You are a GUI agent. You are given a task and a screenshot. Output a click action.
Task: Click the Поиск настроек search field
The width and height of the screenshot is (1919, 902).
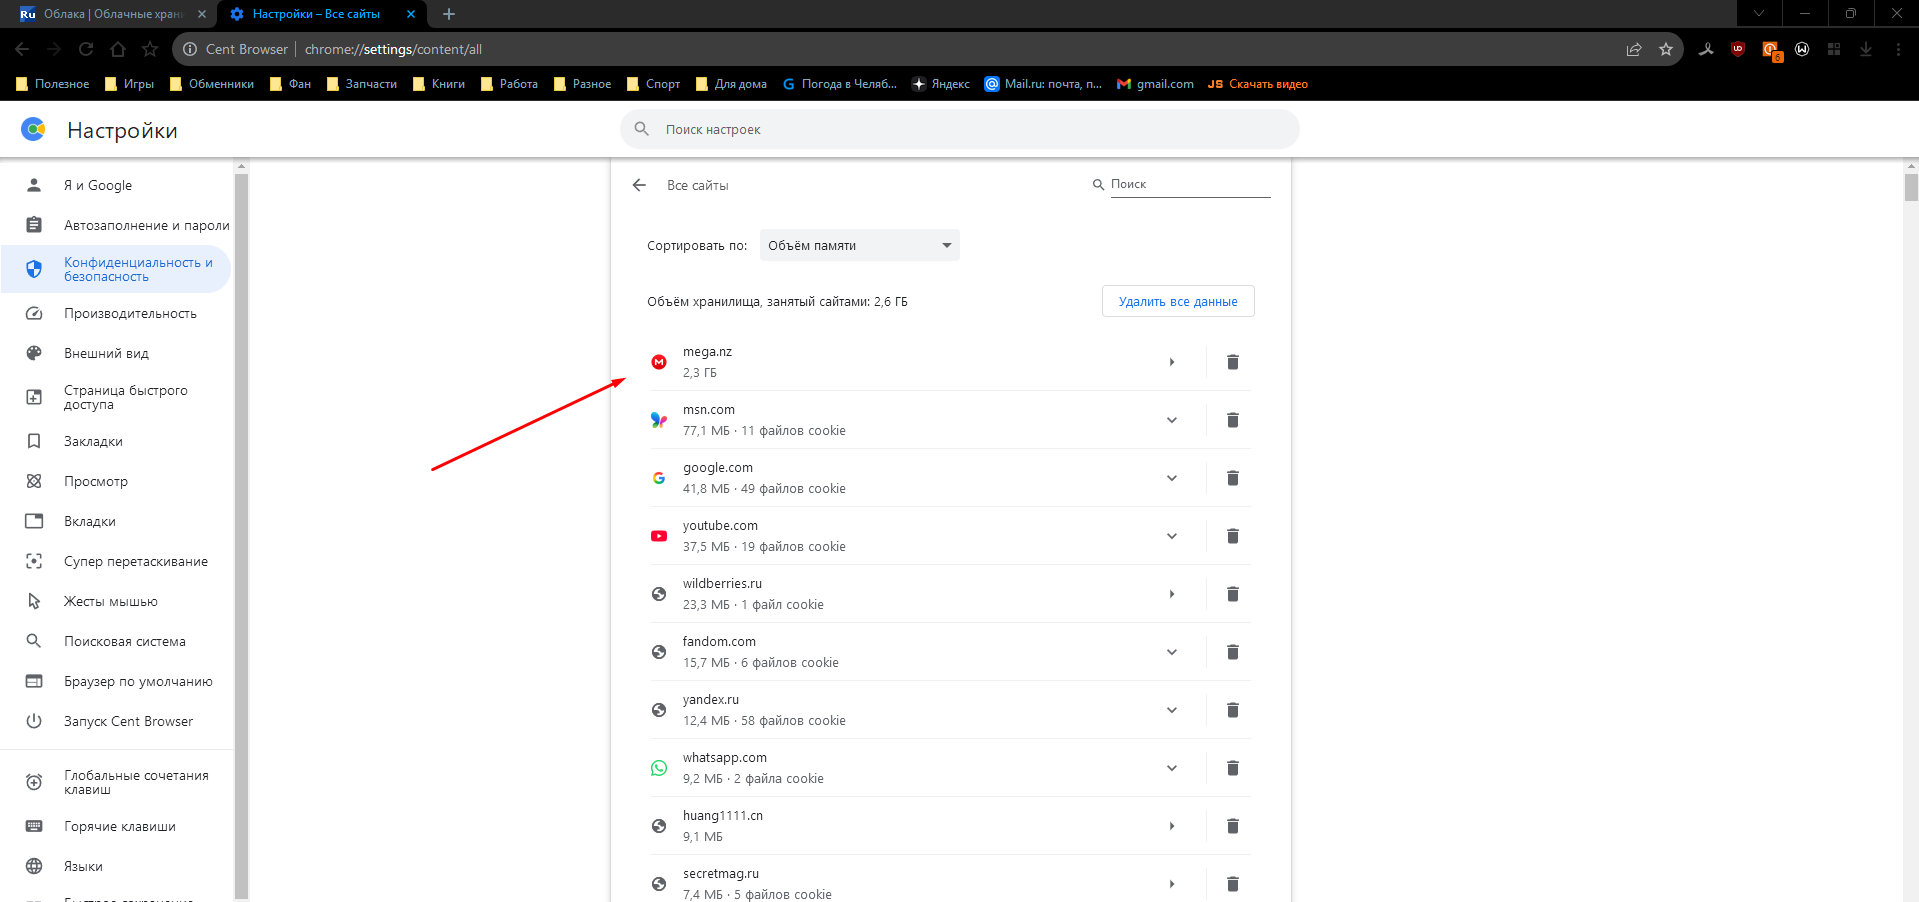pyautogui.click(x=960, y=129)
